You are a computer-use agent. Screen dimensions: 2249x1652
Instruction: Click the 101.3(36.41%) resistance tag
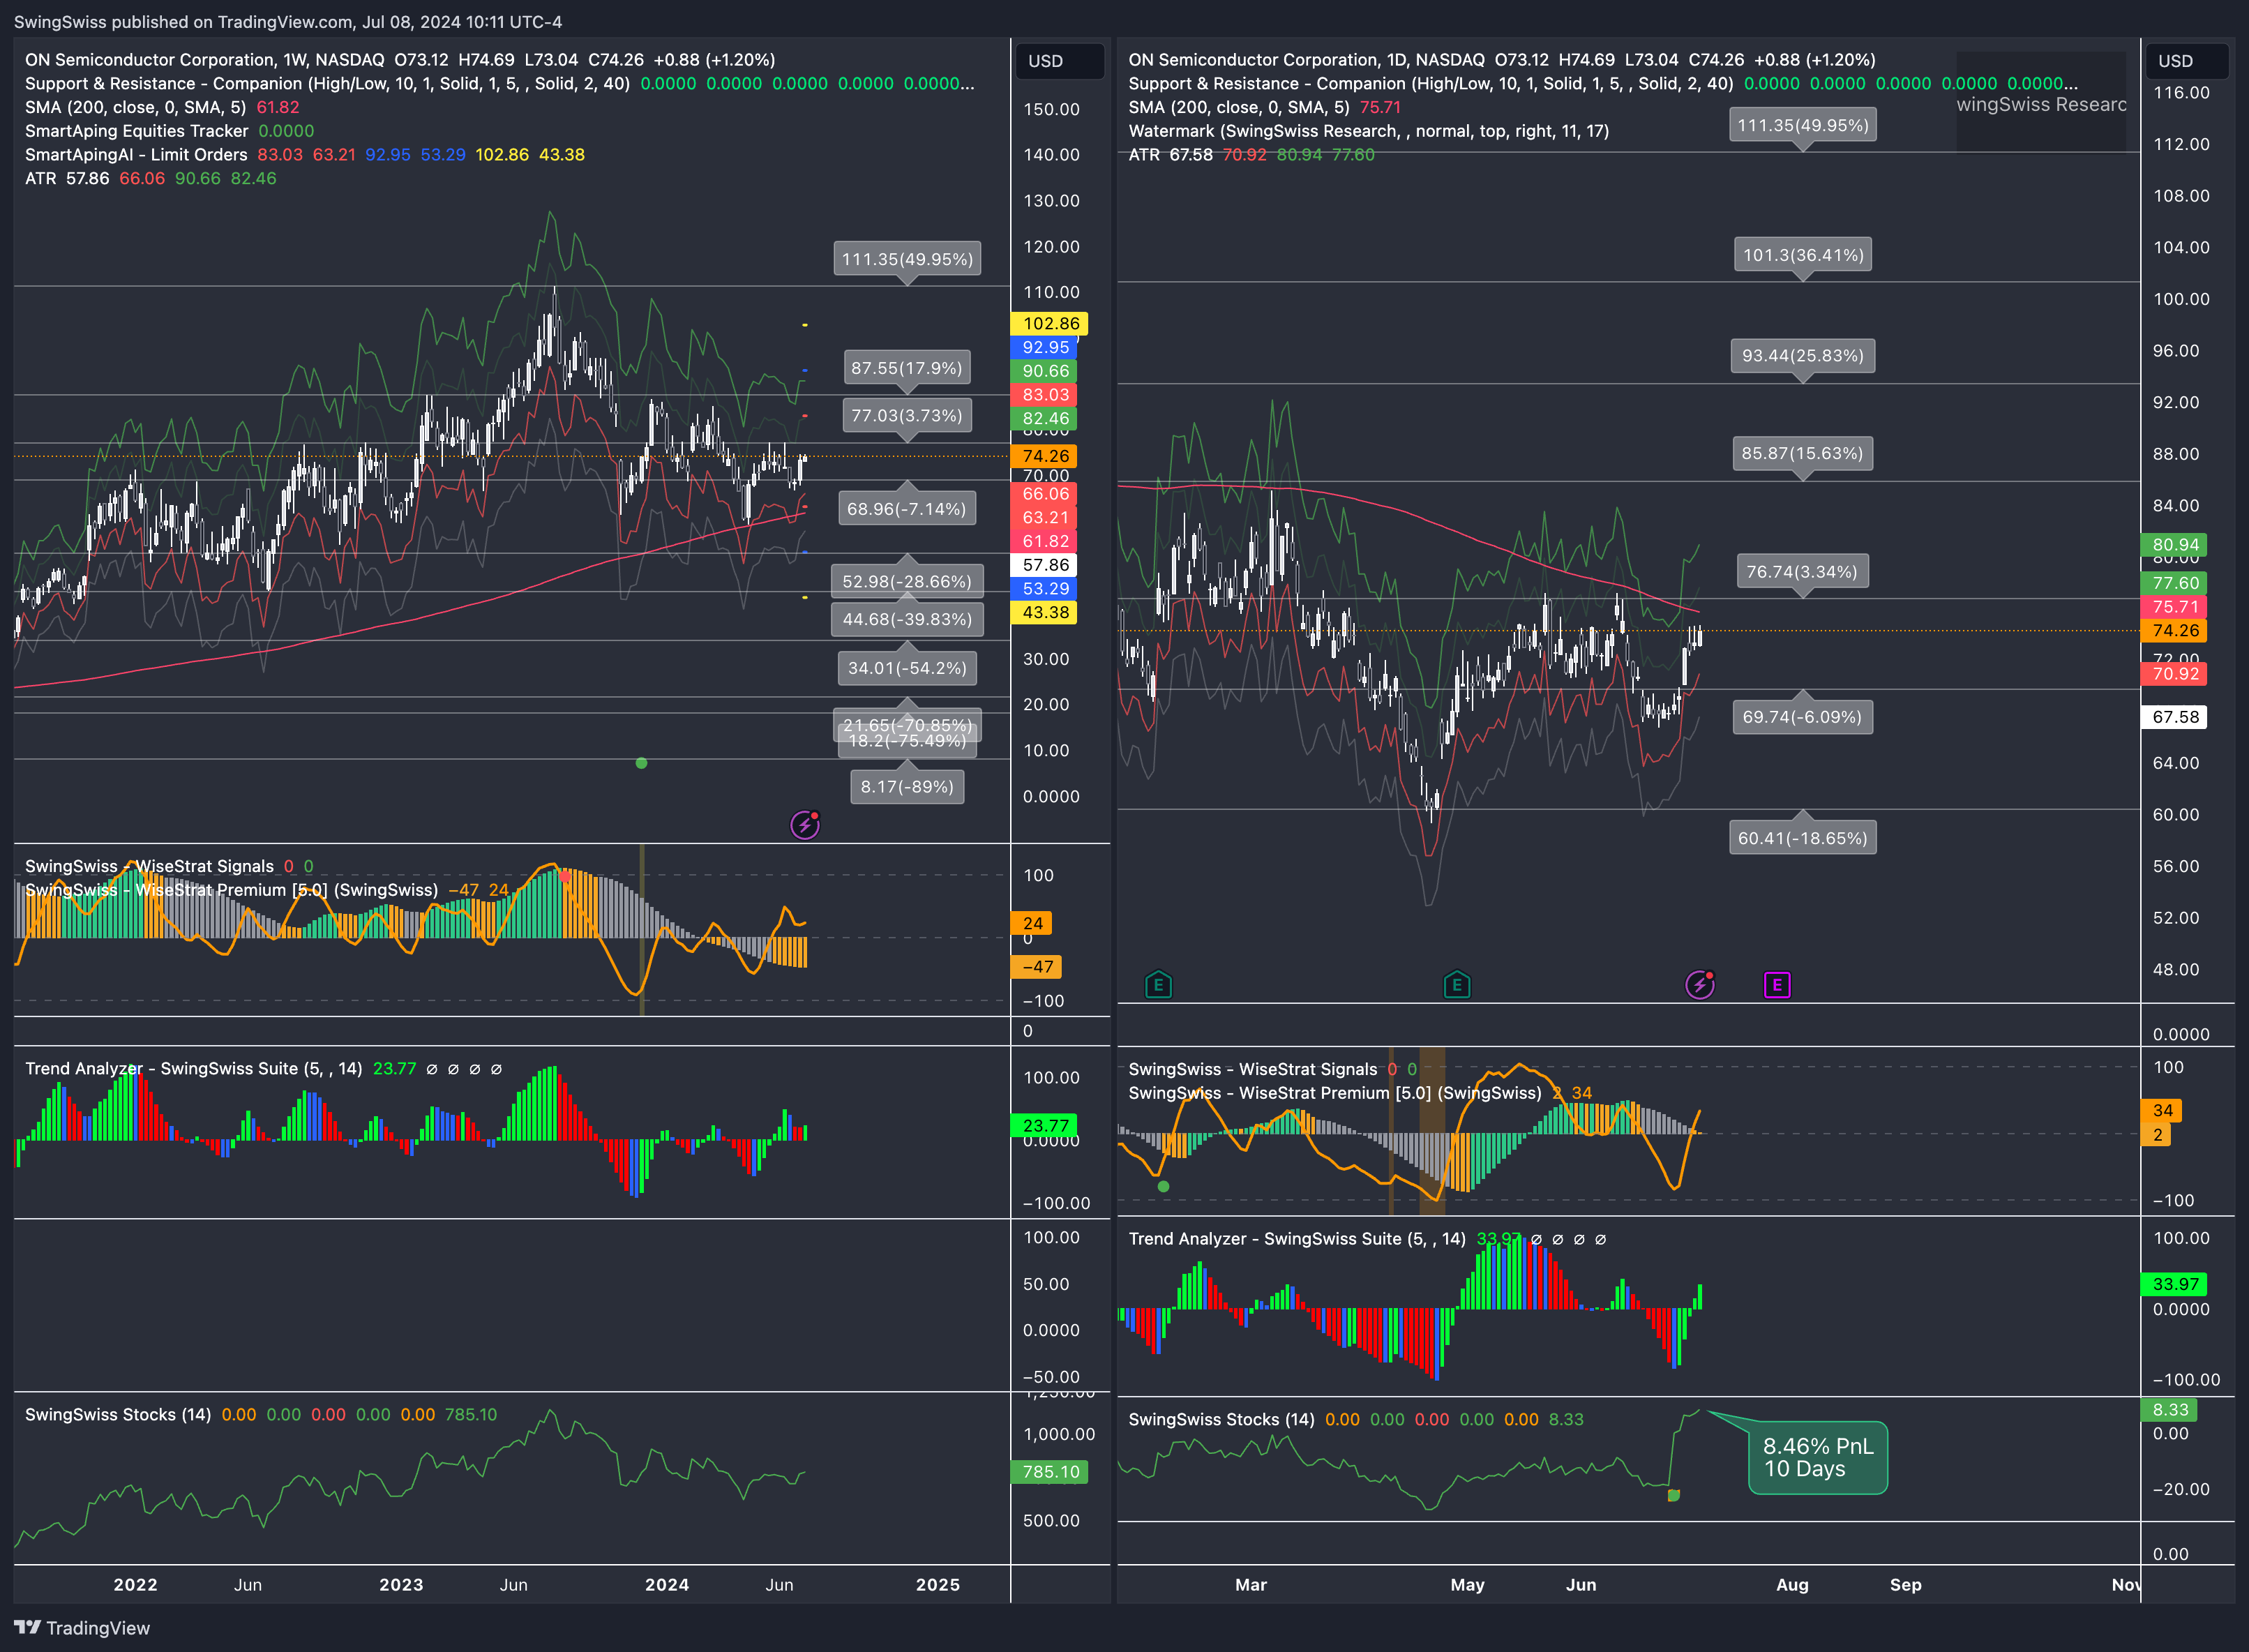pos(1803,255)
